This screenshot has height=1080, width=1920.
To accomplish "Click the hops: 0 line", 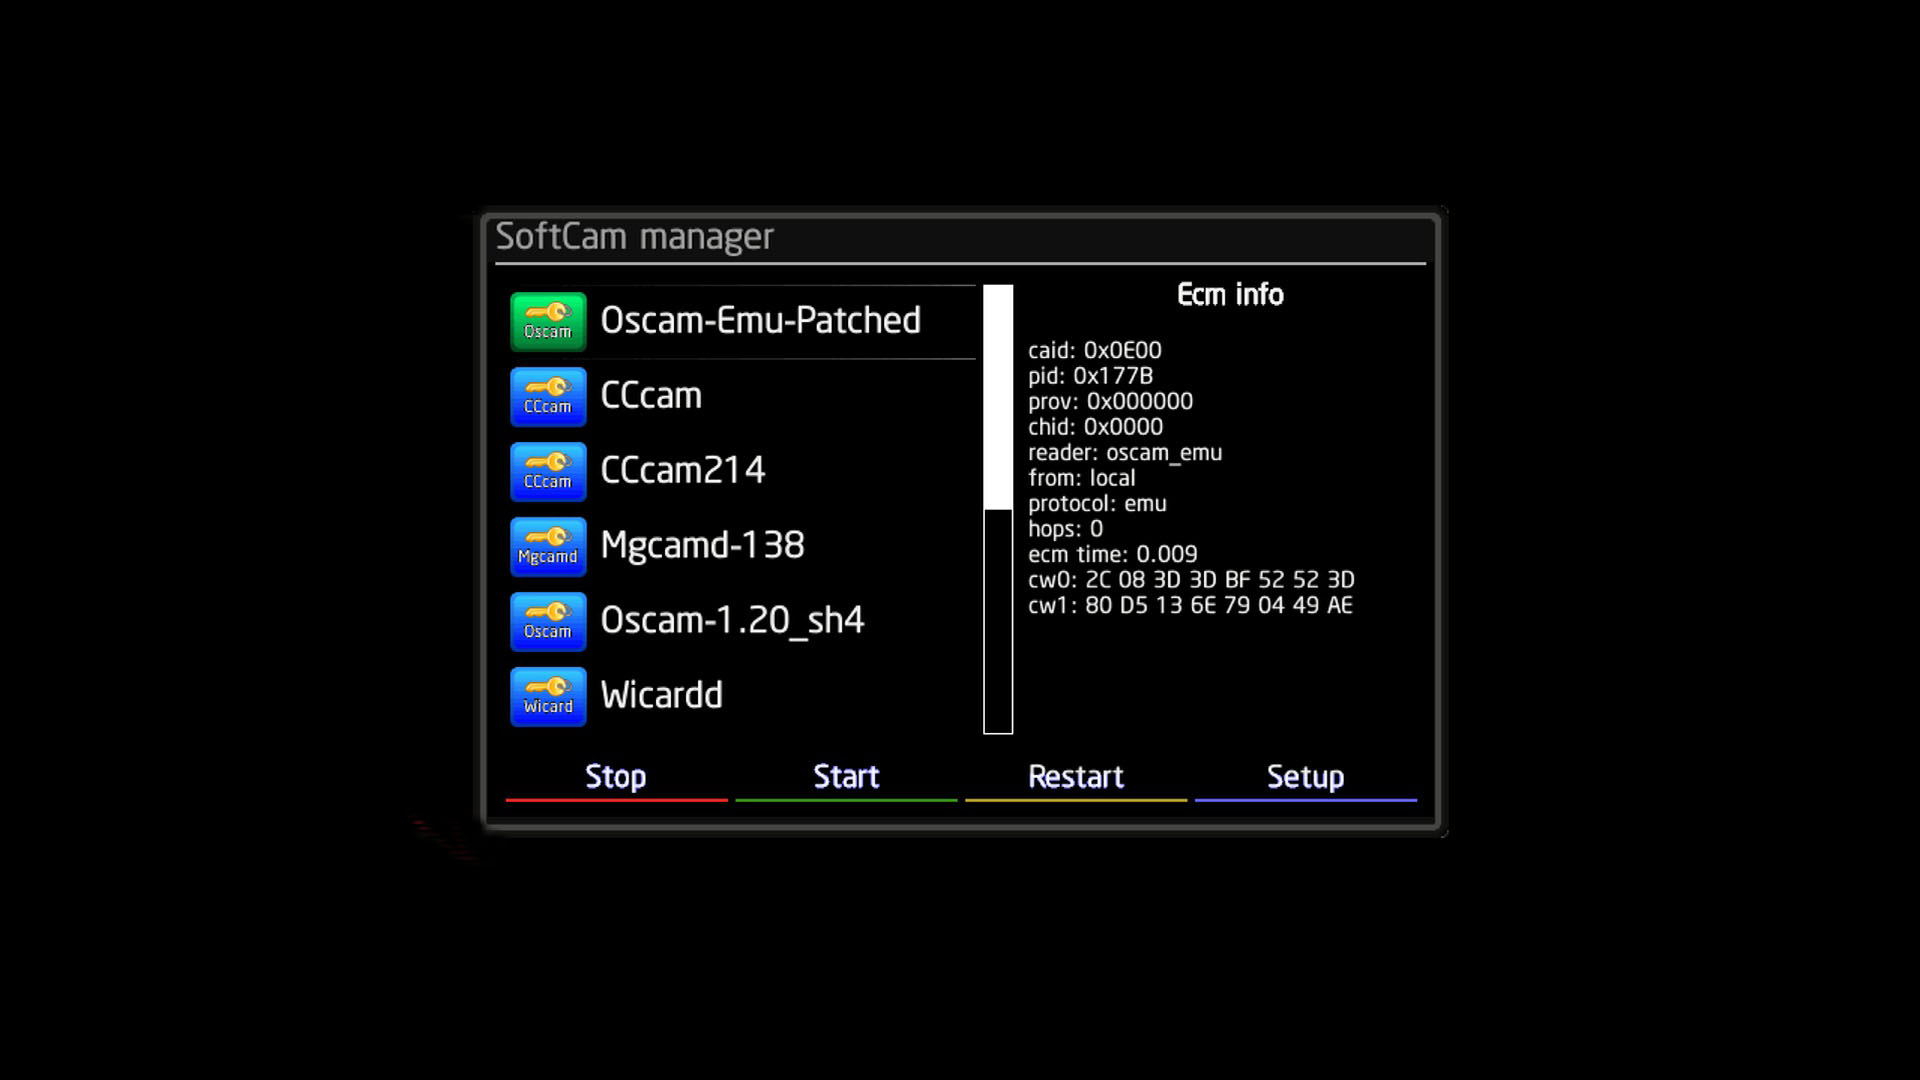I will click(1066, 529).
